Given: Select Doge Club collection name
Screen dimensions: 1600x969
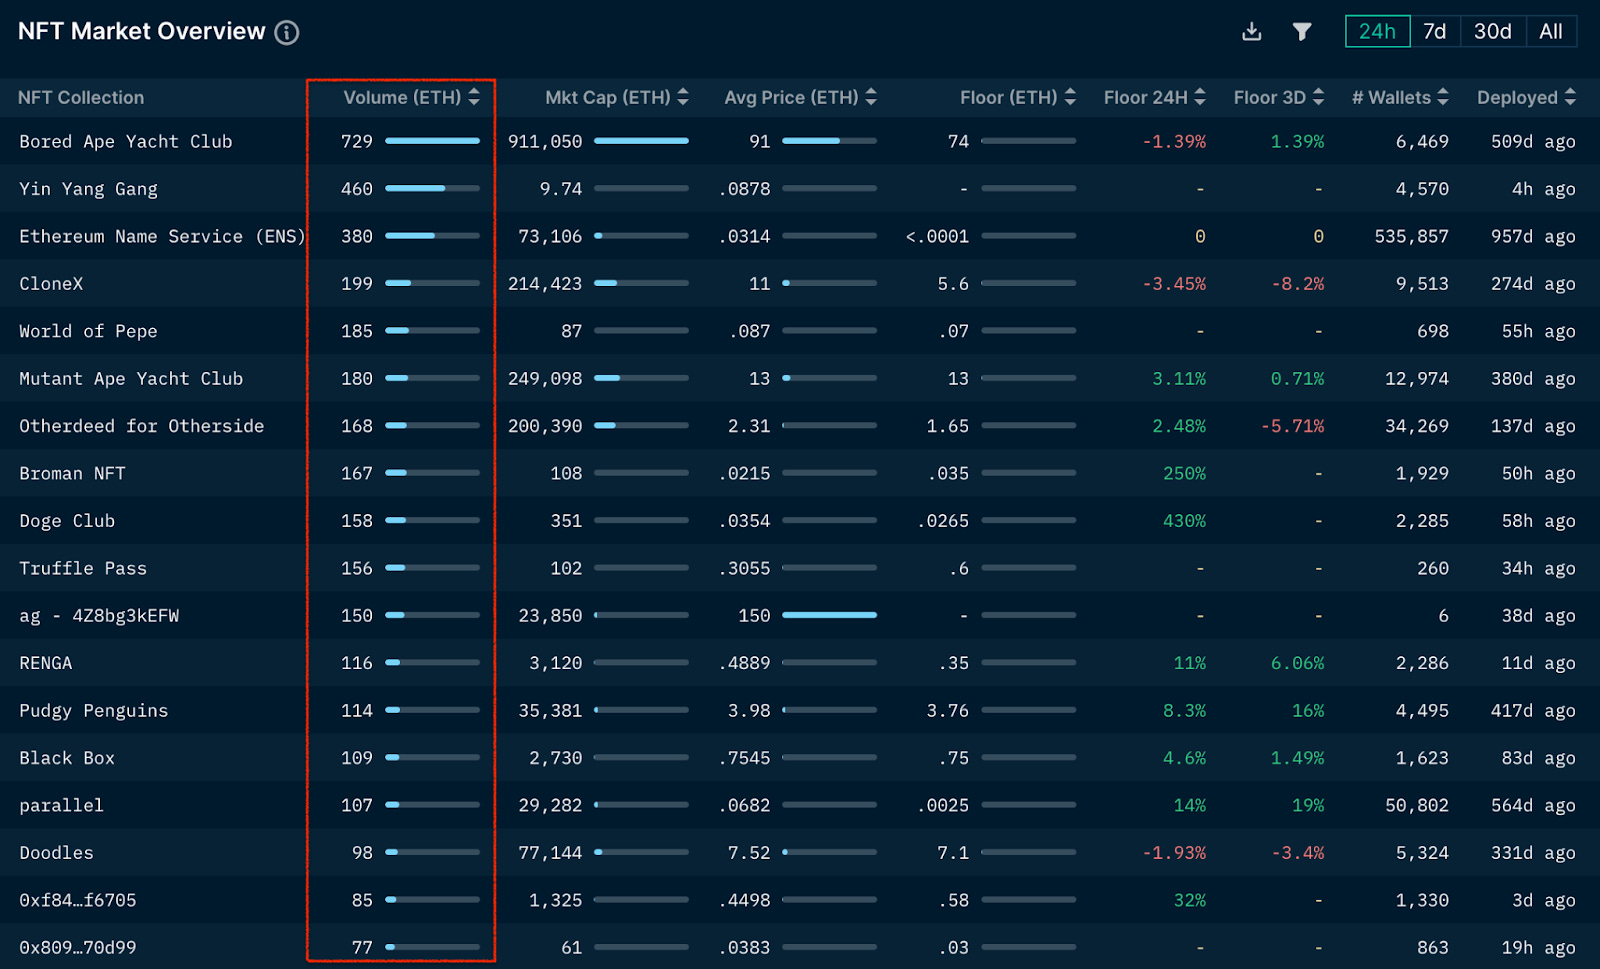Looking at the screenshot, I should [67, 521].
